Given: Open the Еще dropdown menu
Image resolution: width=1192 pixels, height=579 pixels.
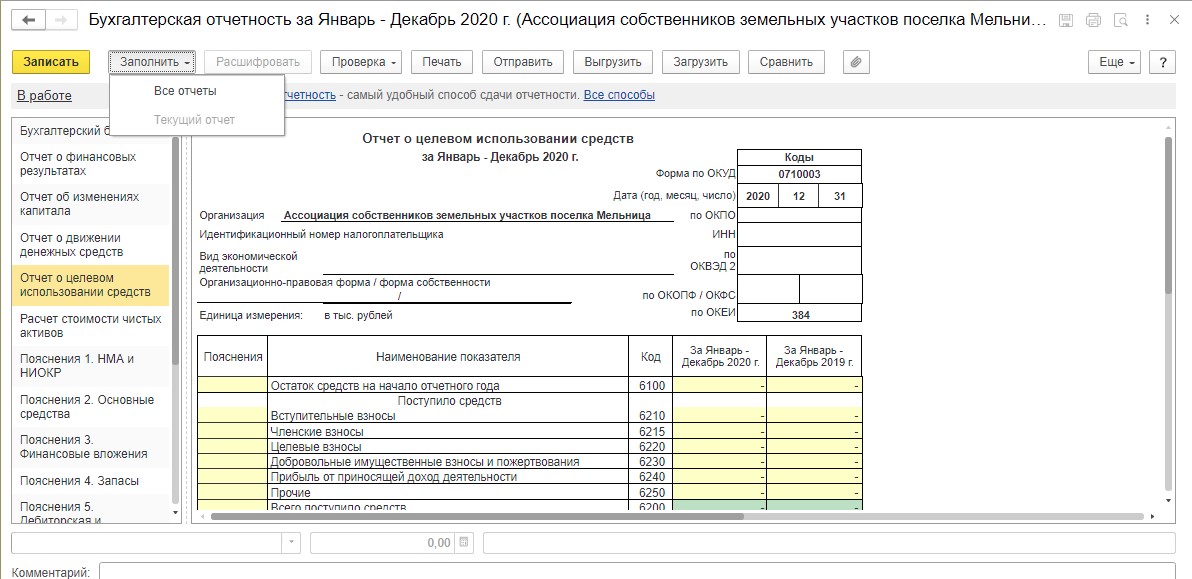Looking at the screenshot, I should (1114, 62).
